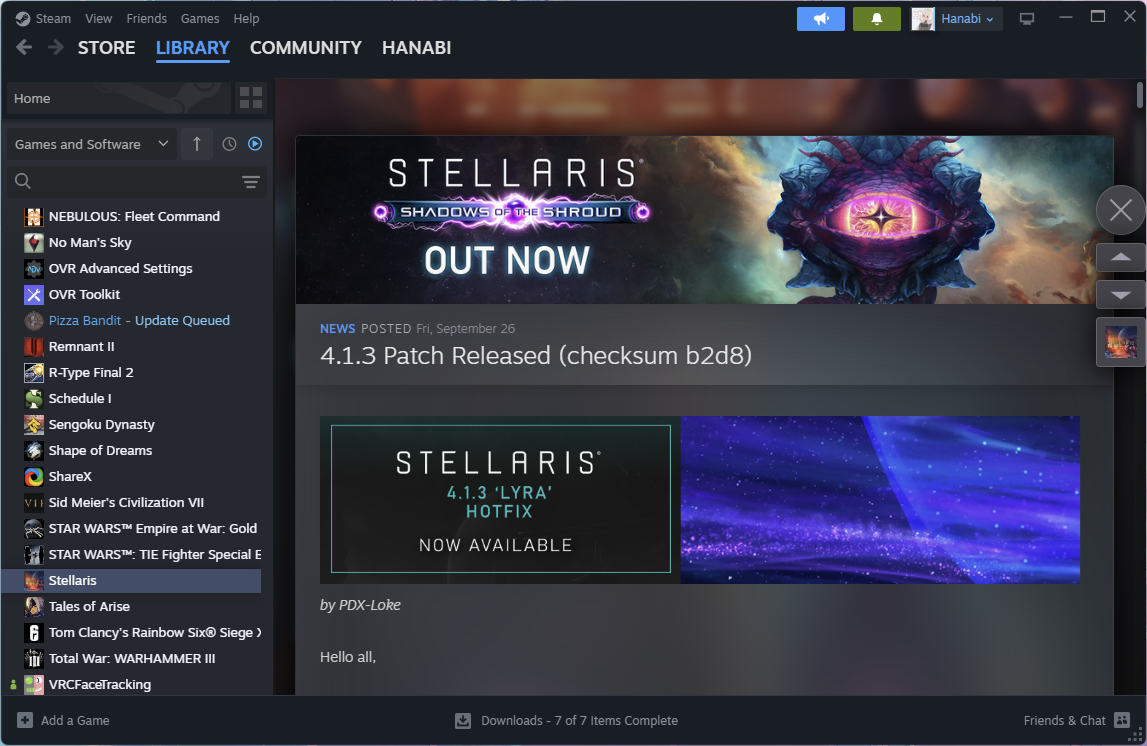
Task: Toggle the ready-to-play filter icon
Action: pos(255,144)
